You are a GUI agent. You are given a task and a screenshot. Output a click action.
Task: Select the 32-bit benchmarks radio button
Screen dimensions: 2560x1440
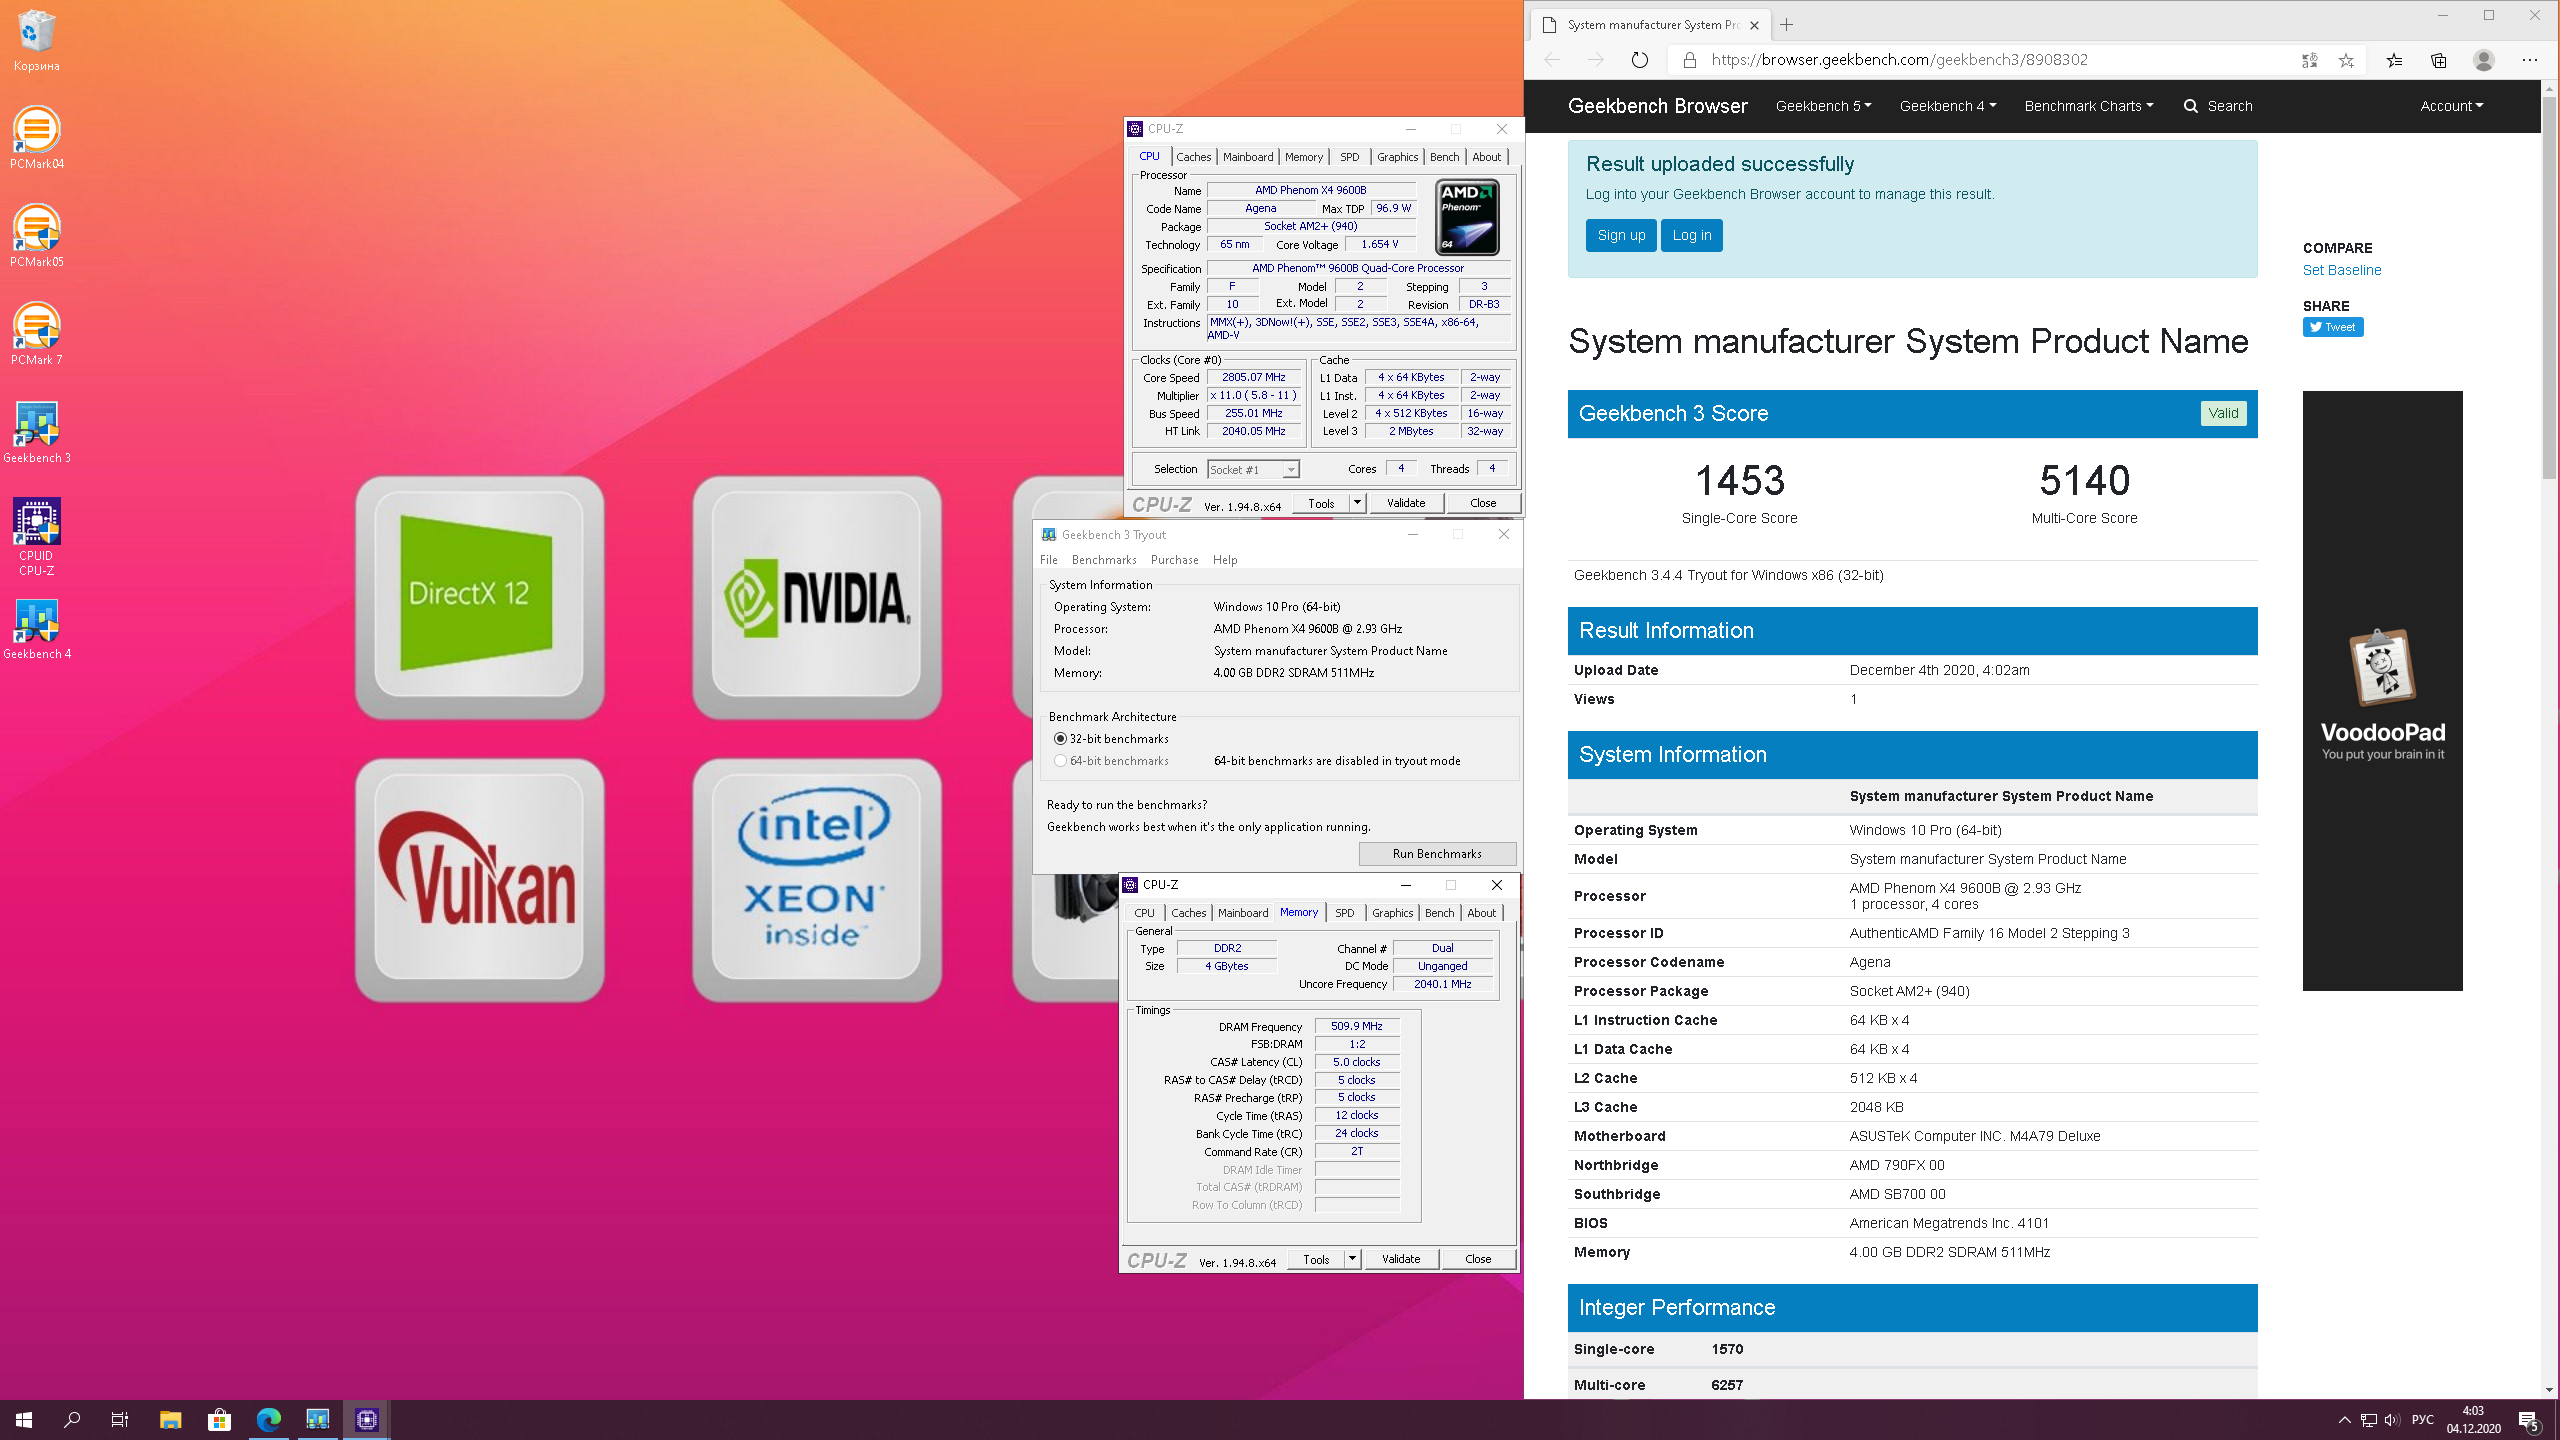pyautogui.click(x=1060, y=739)
